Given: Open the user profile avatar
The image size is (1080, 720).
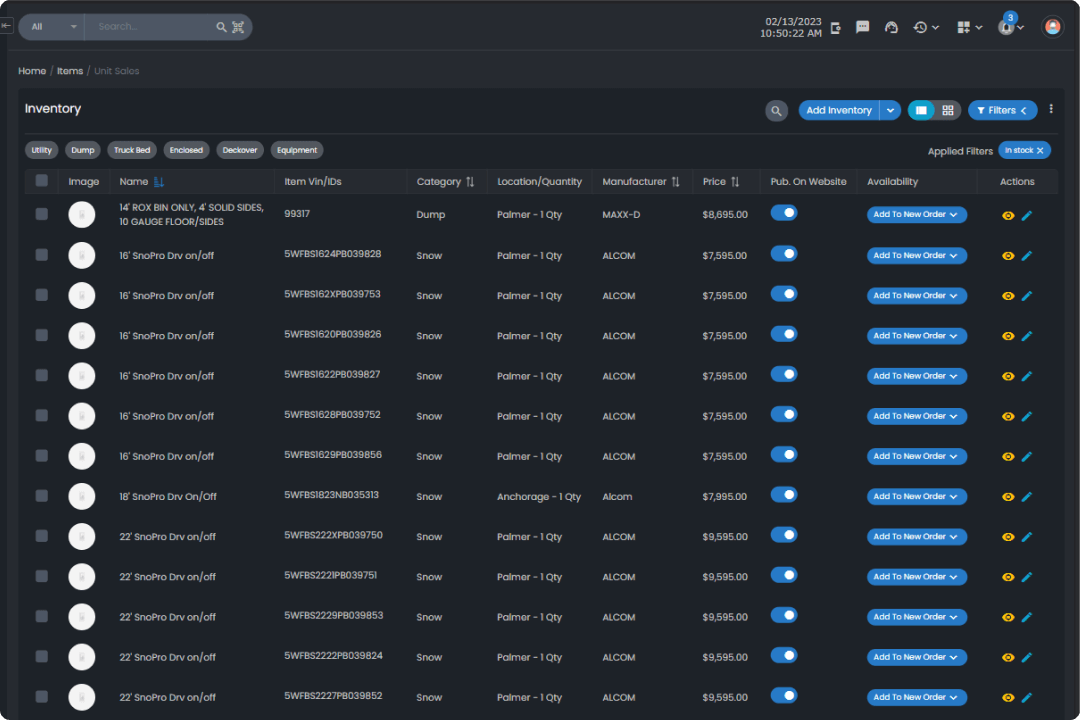Looking at the screenshot, I should [1052, 27].
